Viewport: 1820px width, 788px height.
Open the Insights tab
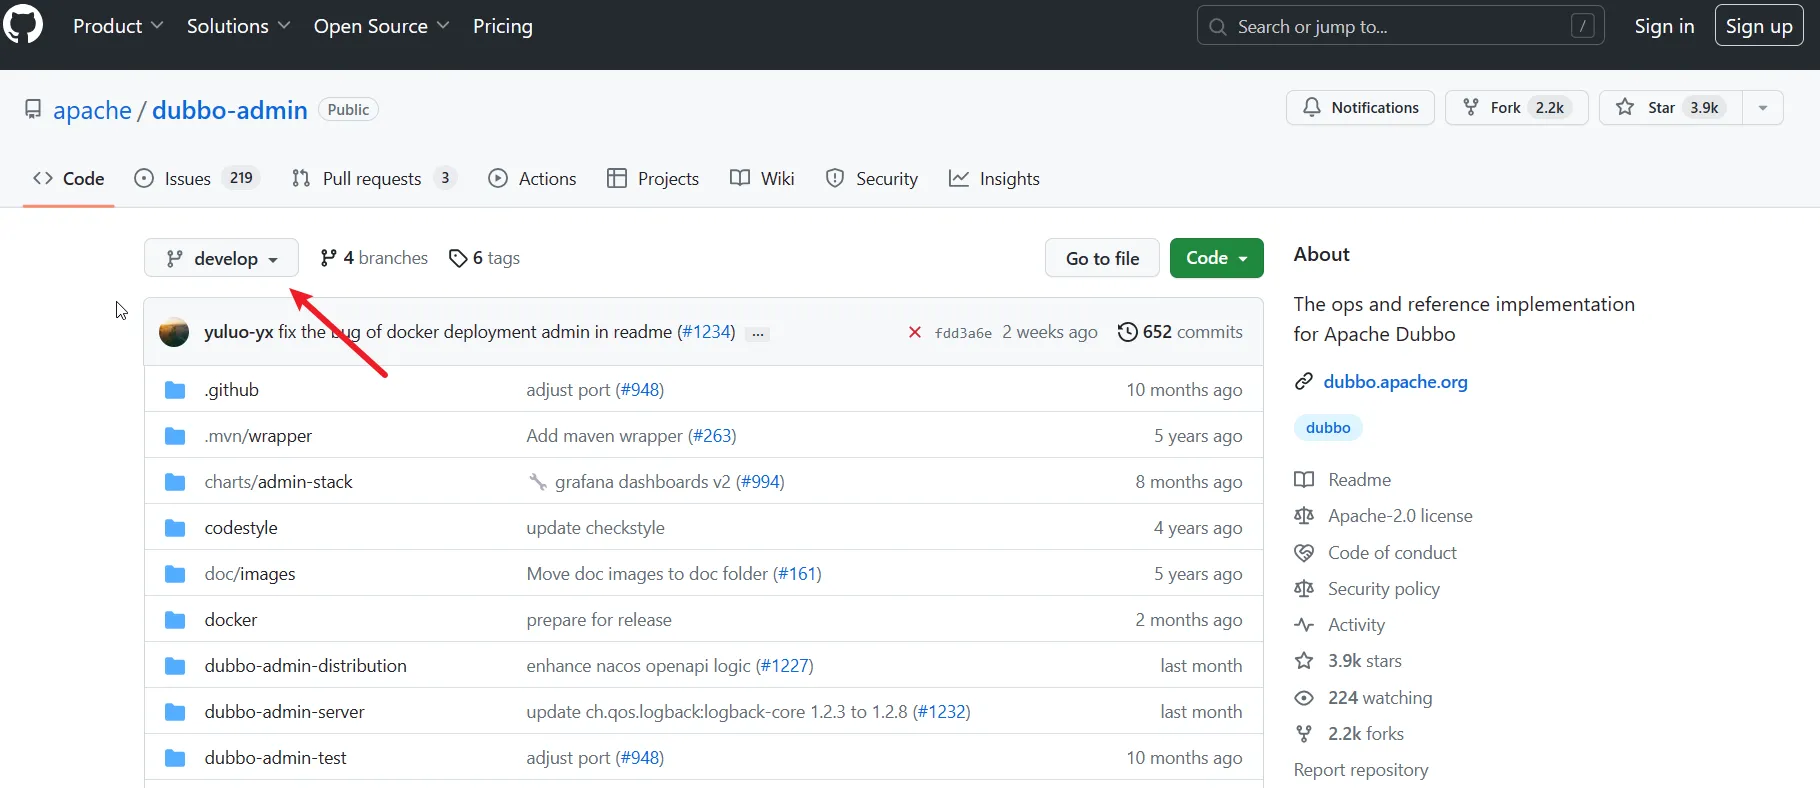pos(994,178)
